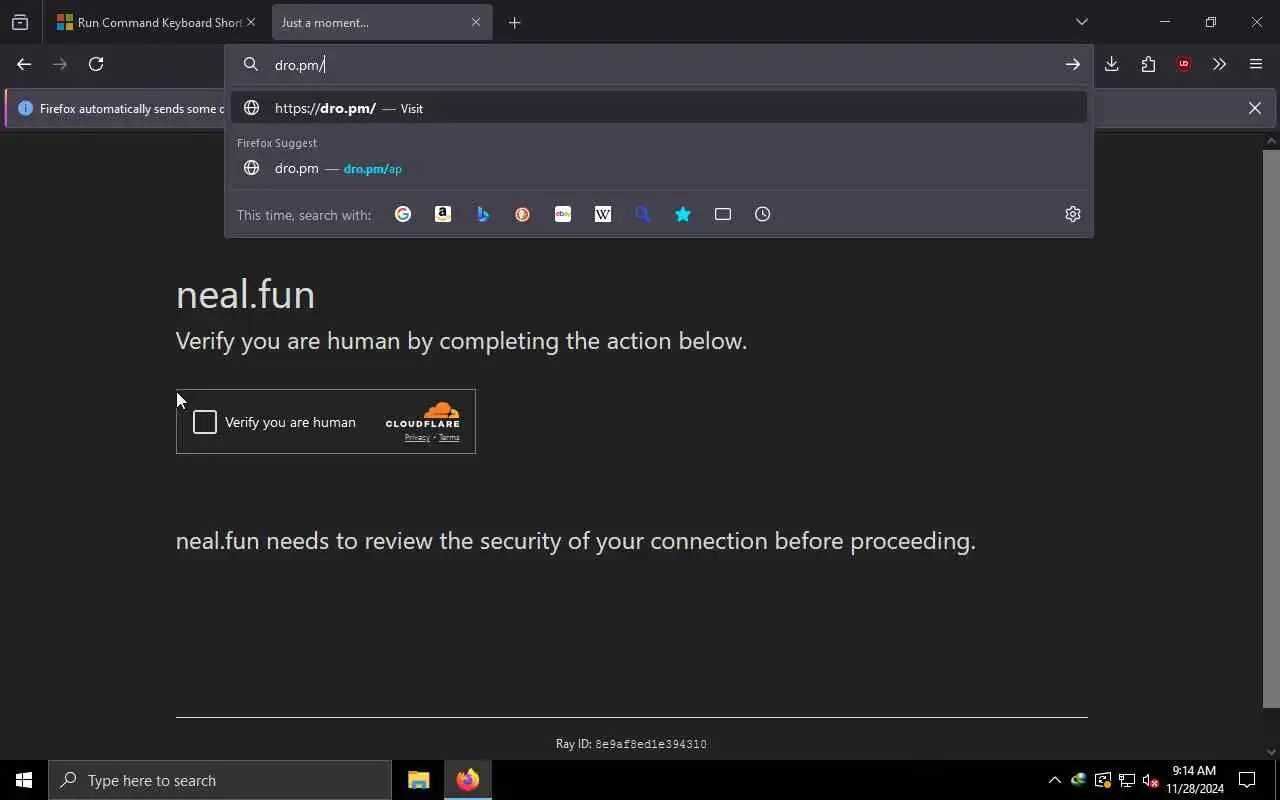Click the Firefox taskbar icon

pyautogui.click(x=468, y=780)
